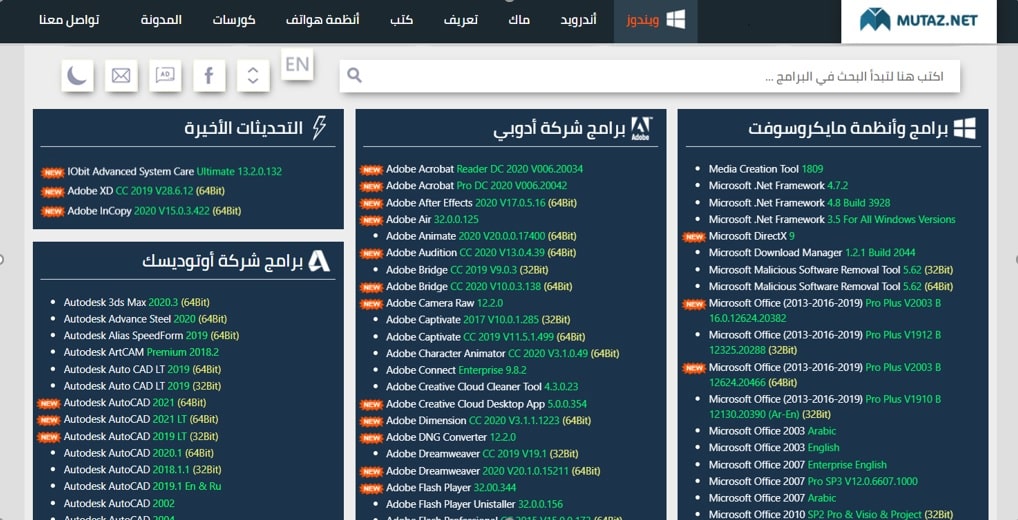The height and width of the screenshot is (520, 1018).
Task: Switch site language to EN
Action: pyautogui.click(x=297, y=64)
